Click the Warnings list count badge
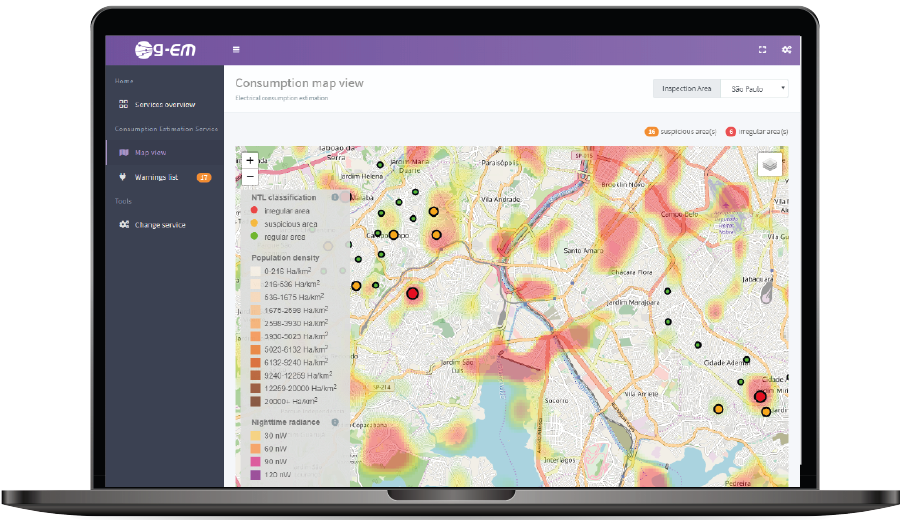Image resolution: width=900 pixels, height=520 pixels. click(204, 178)
